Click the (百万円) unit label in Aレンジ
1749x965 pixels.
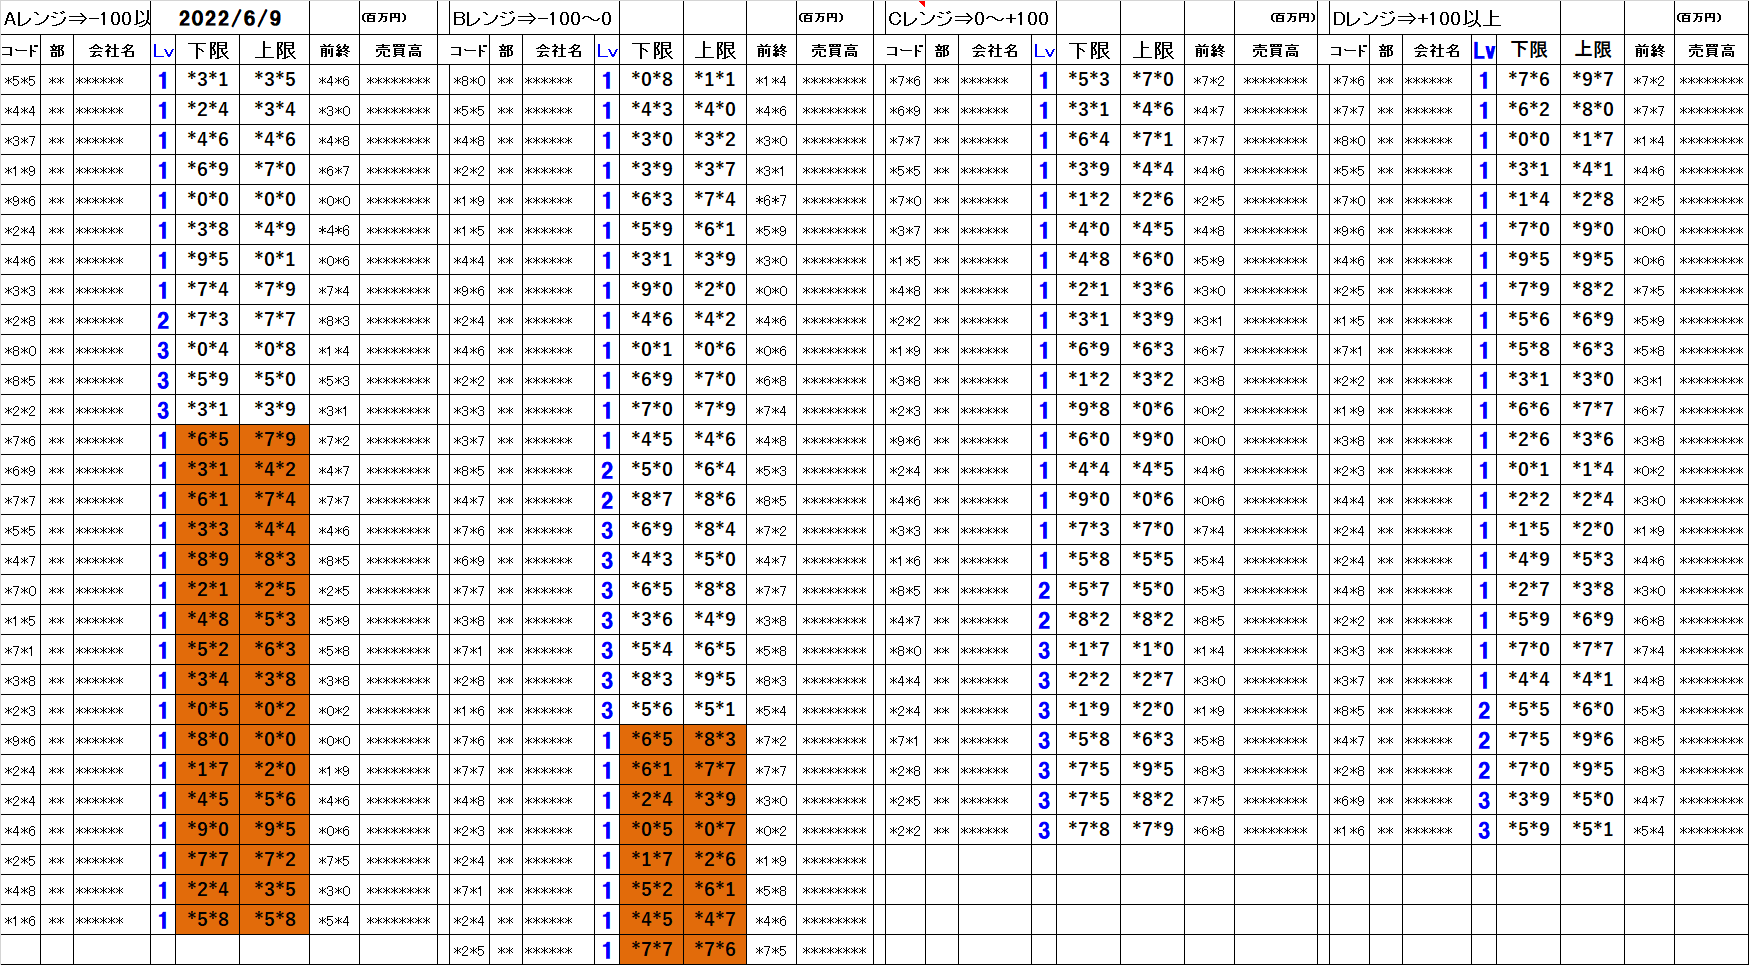[x=385, y=17]
